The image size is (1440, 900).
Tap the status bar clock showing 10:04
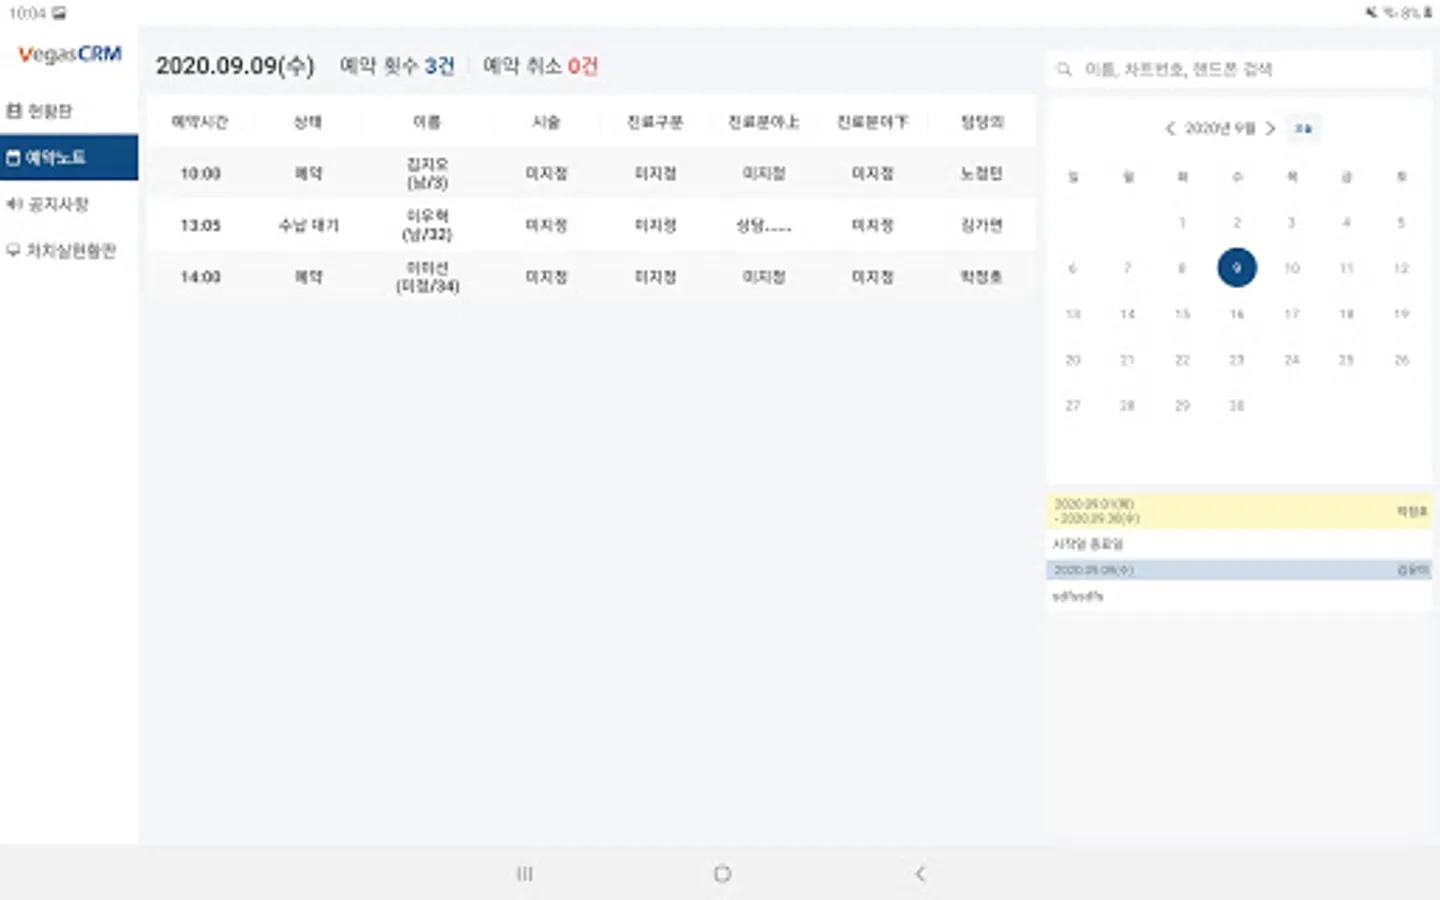click(27, 13)
